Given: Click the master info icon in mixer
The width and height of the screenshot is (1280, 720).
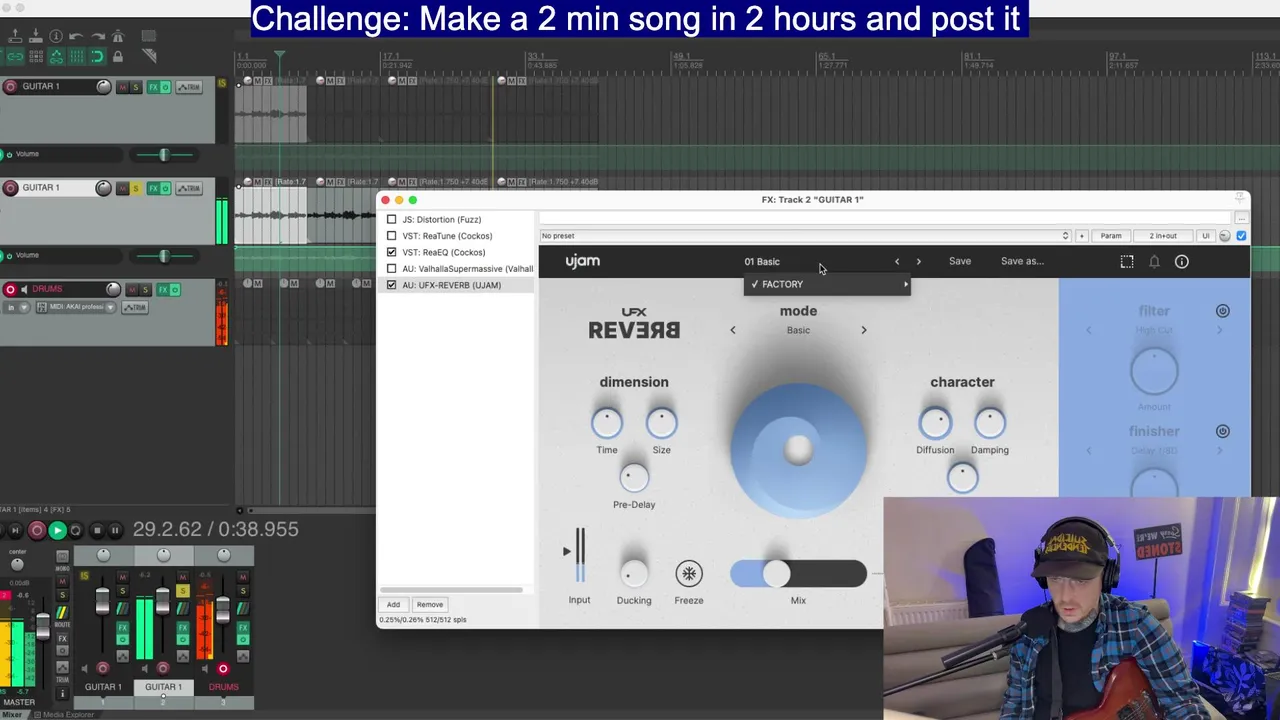Looking at the screenshot, I should click(x=62, y=693).
